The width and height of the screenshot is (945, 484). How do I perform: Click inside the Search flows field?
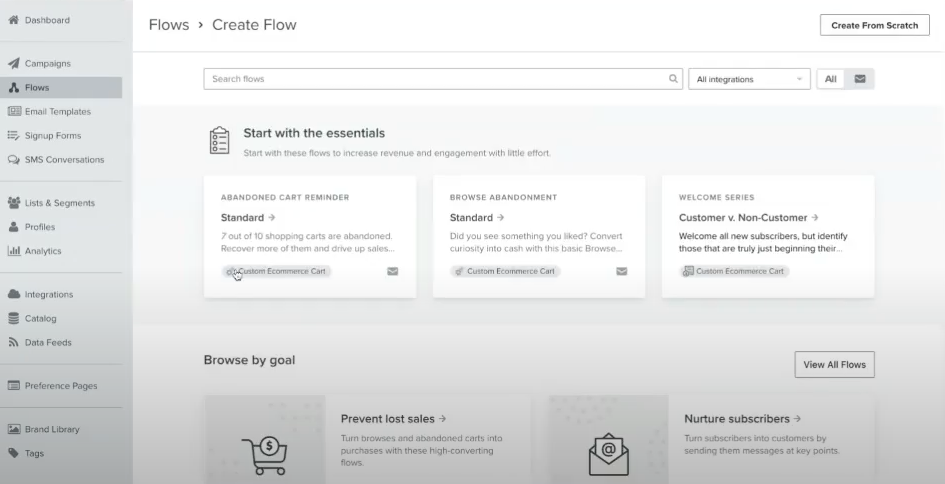pyautogui.click(x=435, y=79)
